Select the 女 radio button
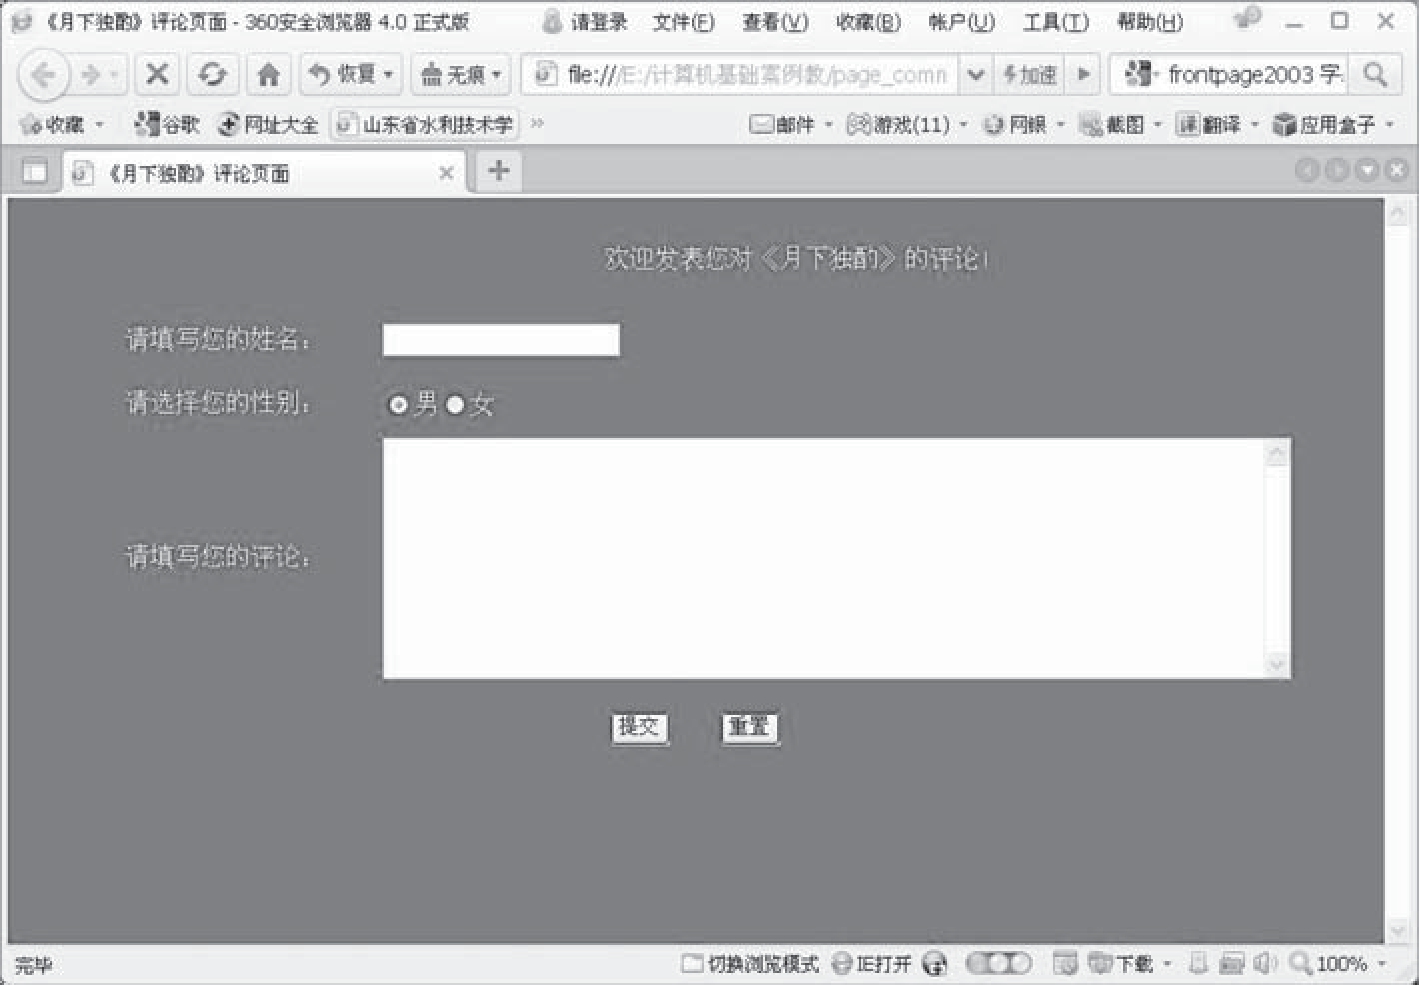 coord(455,404)
